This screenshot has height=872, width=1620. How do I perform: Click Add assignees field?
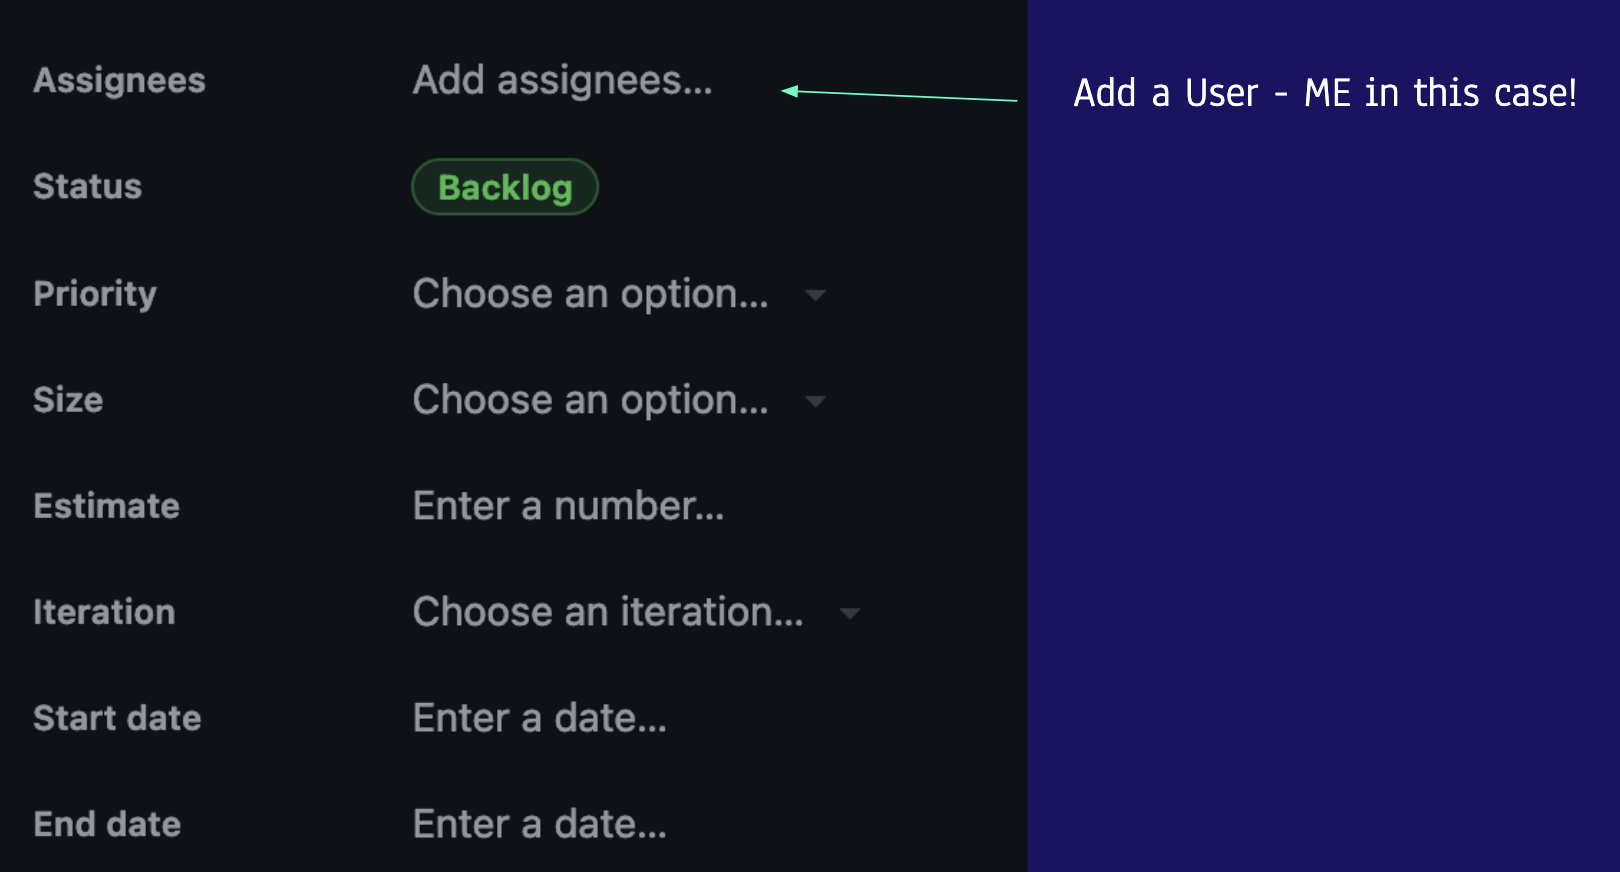[562, 81]
